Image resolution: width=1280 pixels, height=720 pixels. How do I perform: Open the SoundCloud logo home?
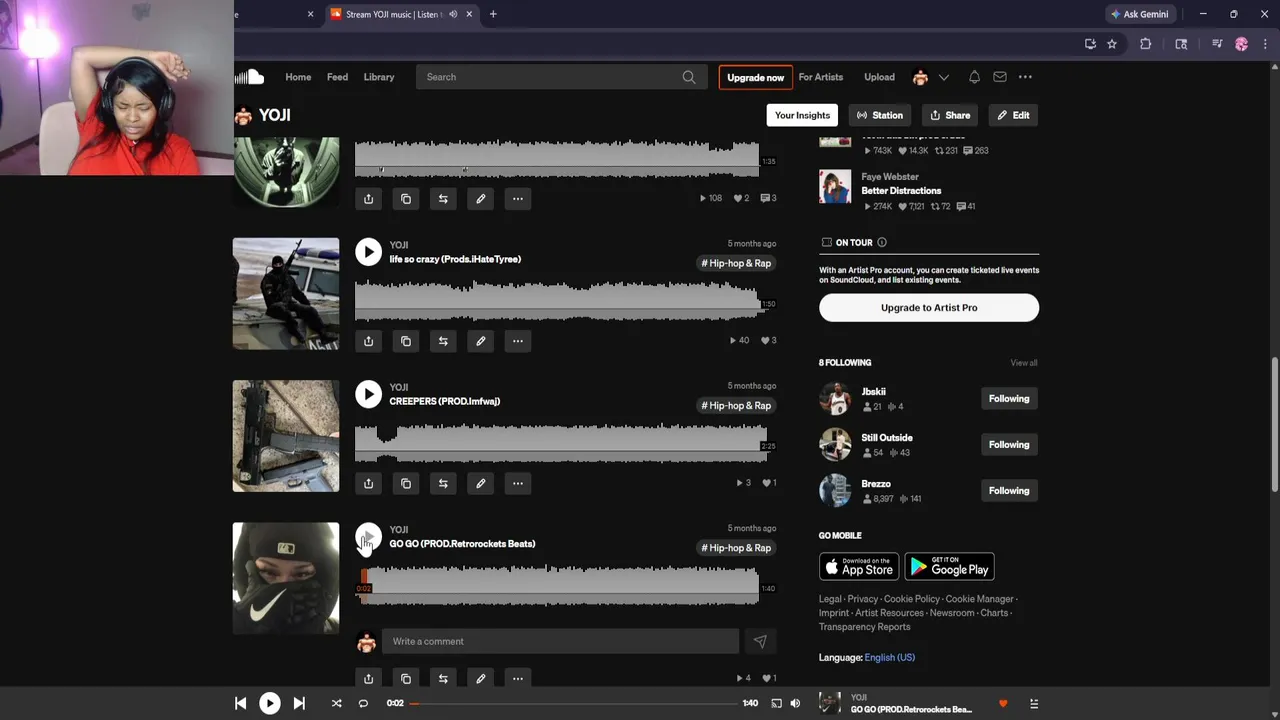(x=250, y=77)
